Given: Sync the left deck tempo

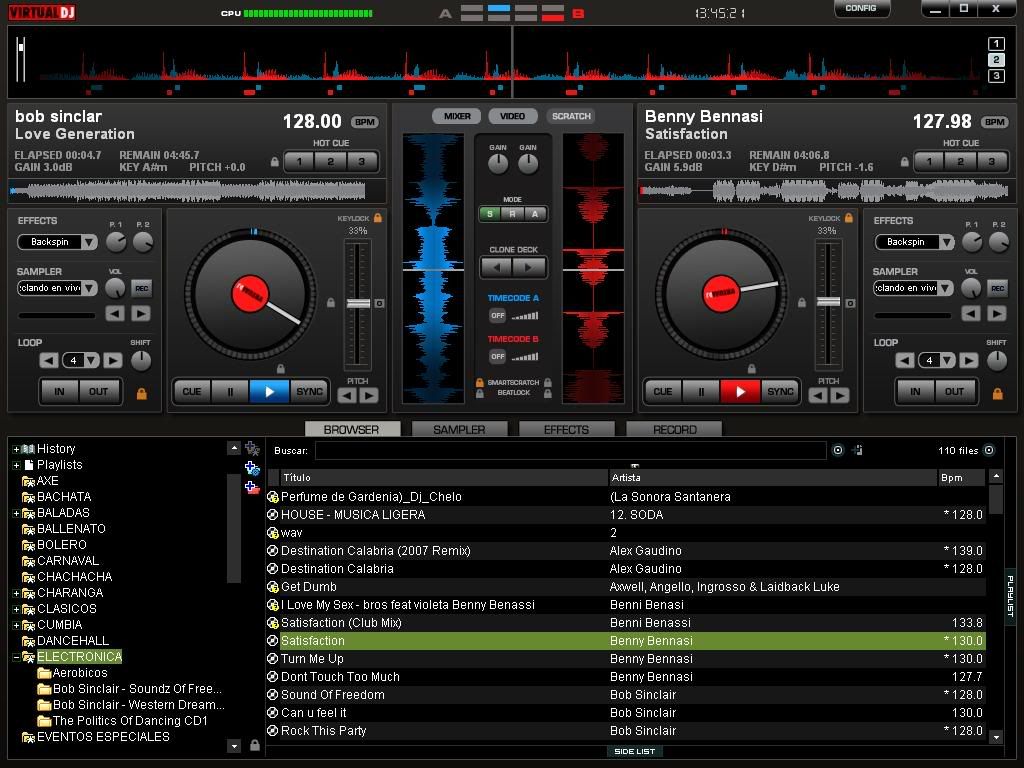Looking at the screenshot, I should pyautogui.click(x=309, y=392).
